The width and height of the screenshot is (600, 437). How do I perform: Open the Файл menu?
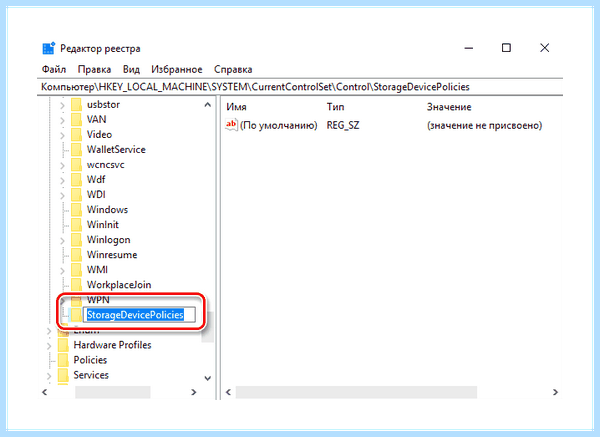54,69
